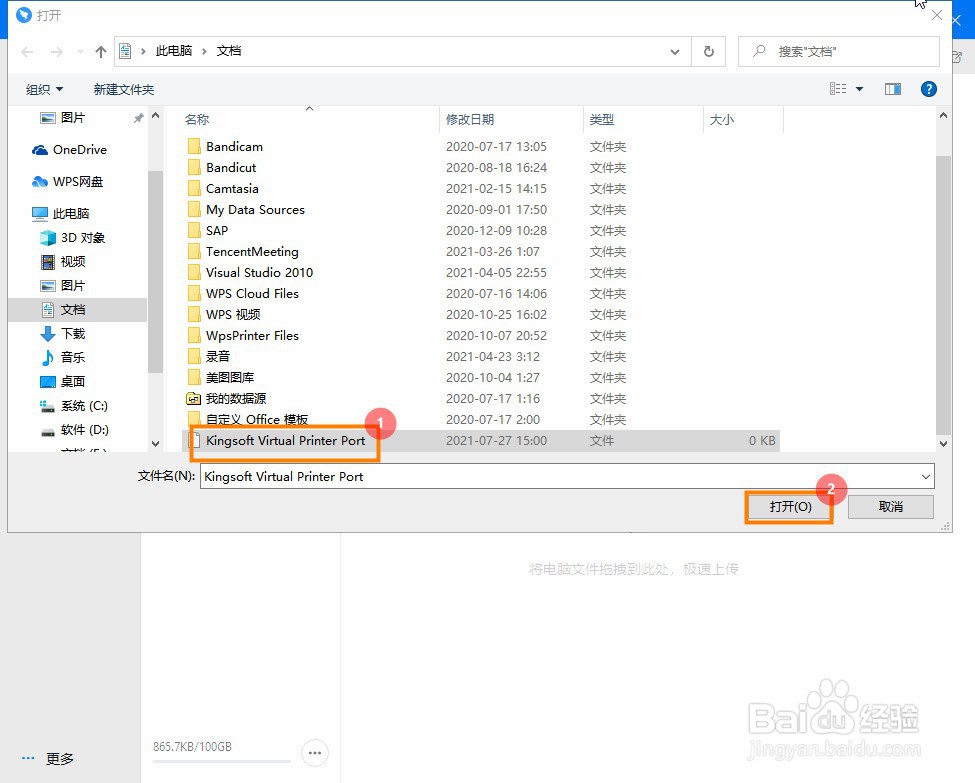Viewport: 975px width, 783px height.
Task: Click the 此电脑 breadcrumb in address bar
Action: tap(173, 51)
